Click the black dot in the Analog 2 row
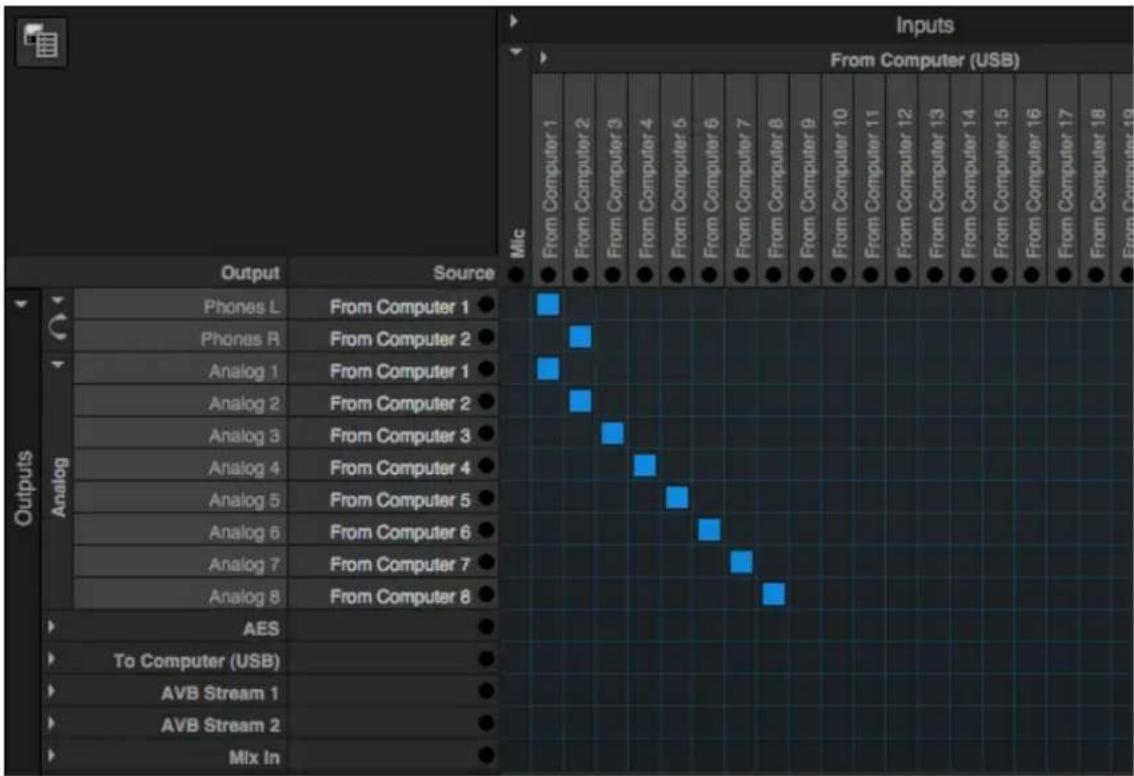The width and height of the screenshot is (1134, 776). 487,401
